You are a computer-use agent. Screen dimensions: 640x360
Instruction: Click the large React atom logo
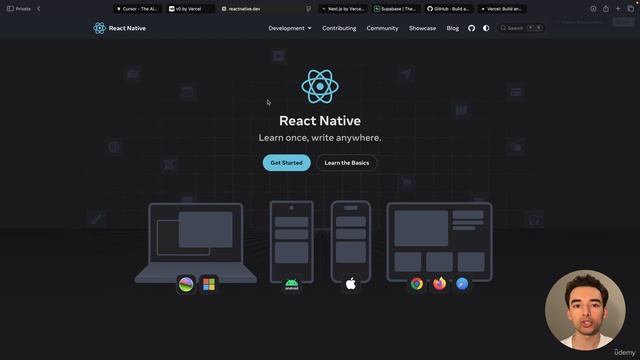(x=320, y=87)
